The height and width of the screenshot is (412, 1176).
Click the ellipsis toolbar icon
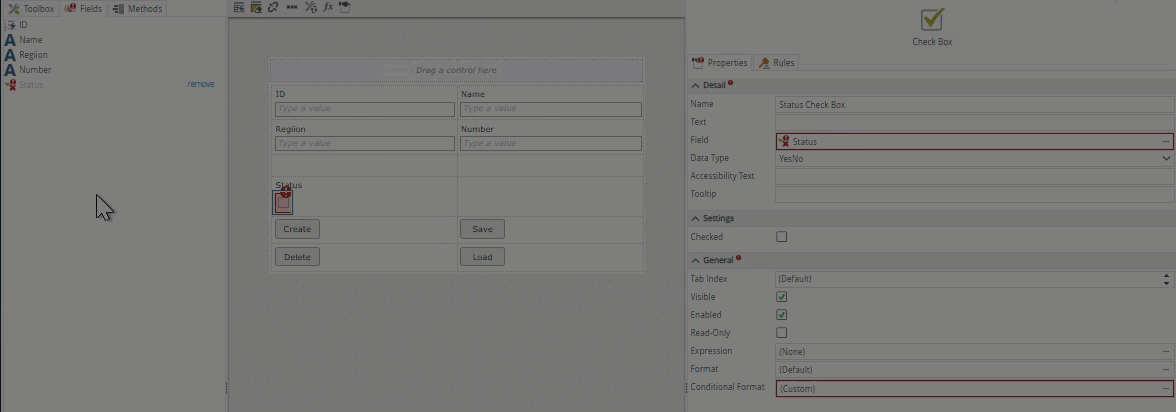tap(291, 7)
